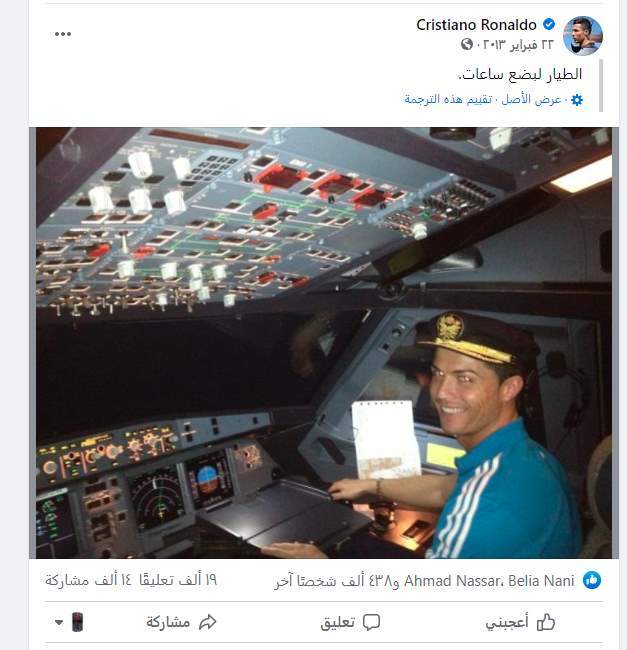This screenshot has height=650, width=627.
Task: Open translation settings gear icon
Action: [x=577, y=100]
